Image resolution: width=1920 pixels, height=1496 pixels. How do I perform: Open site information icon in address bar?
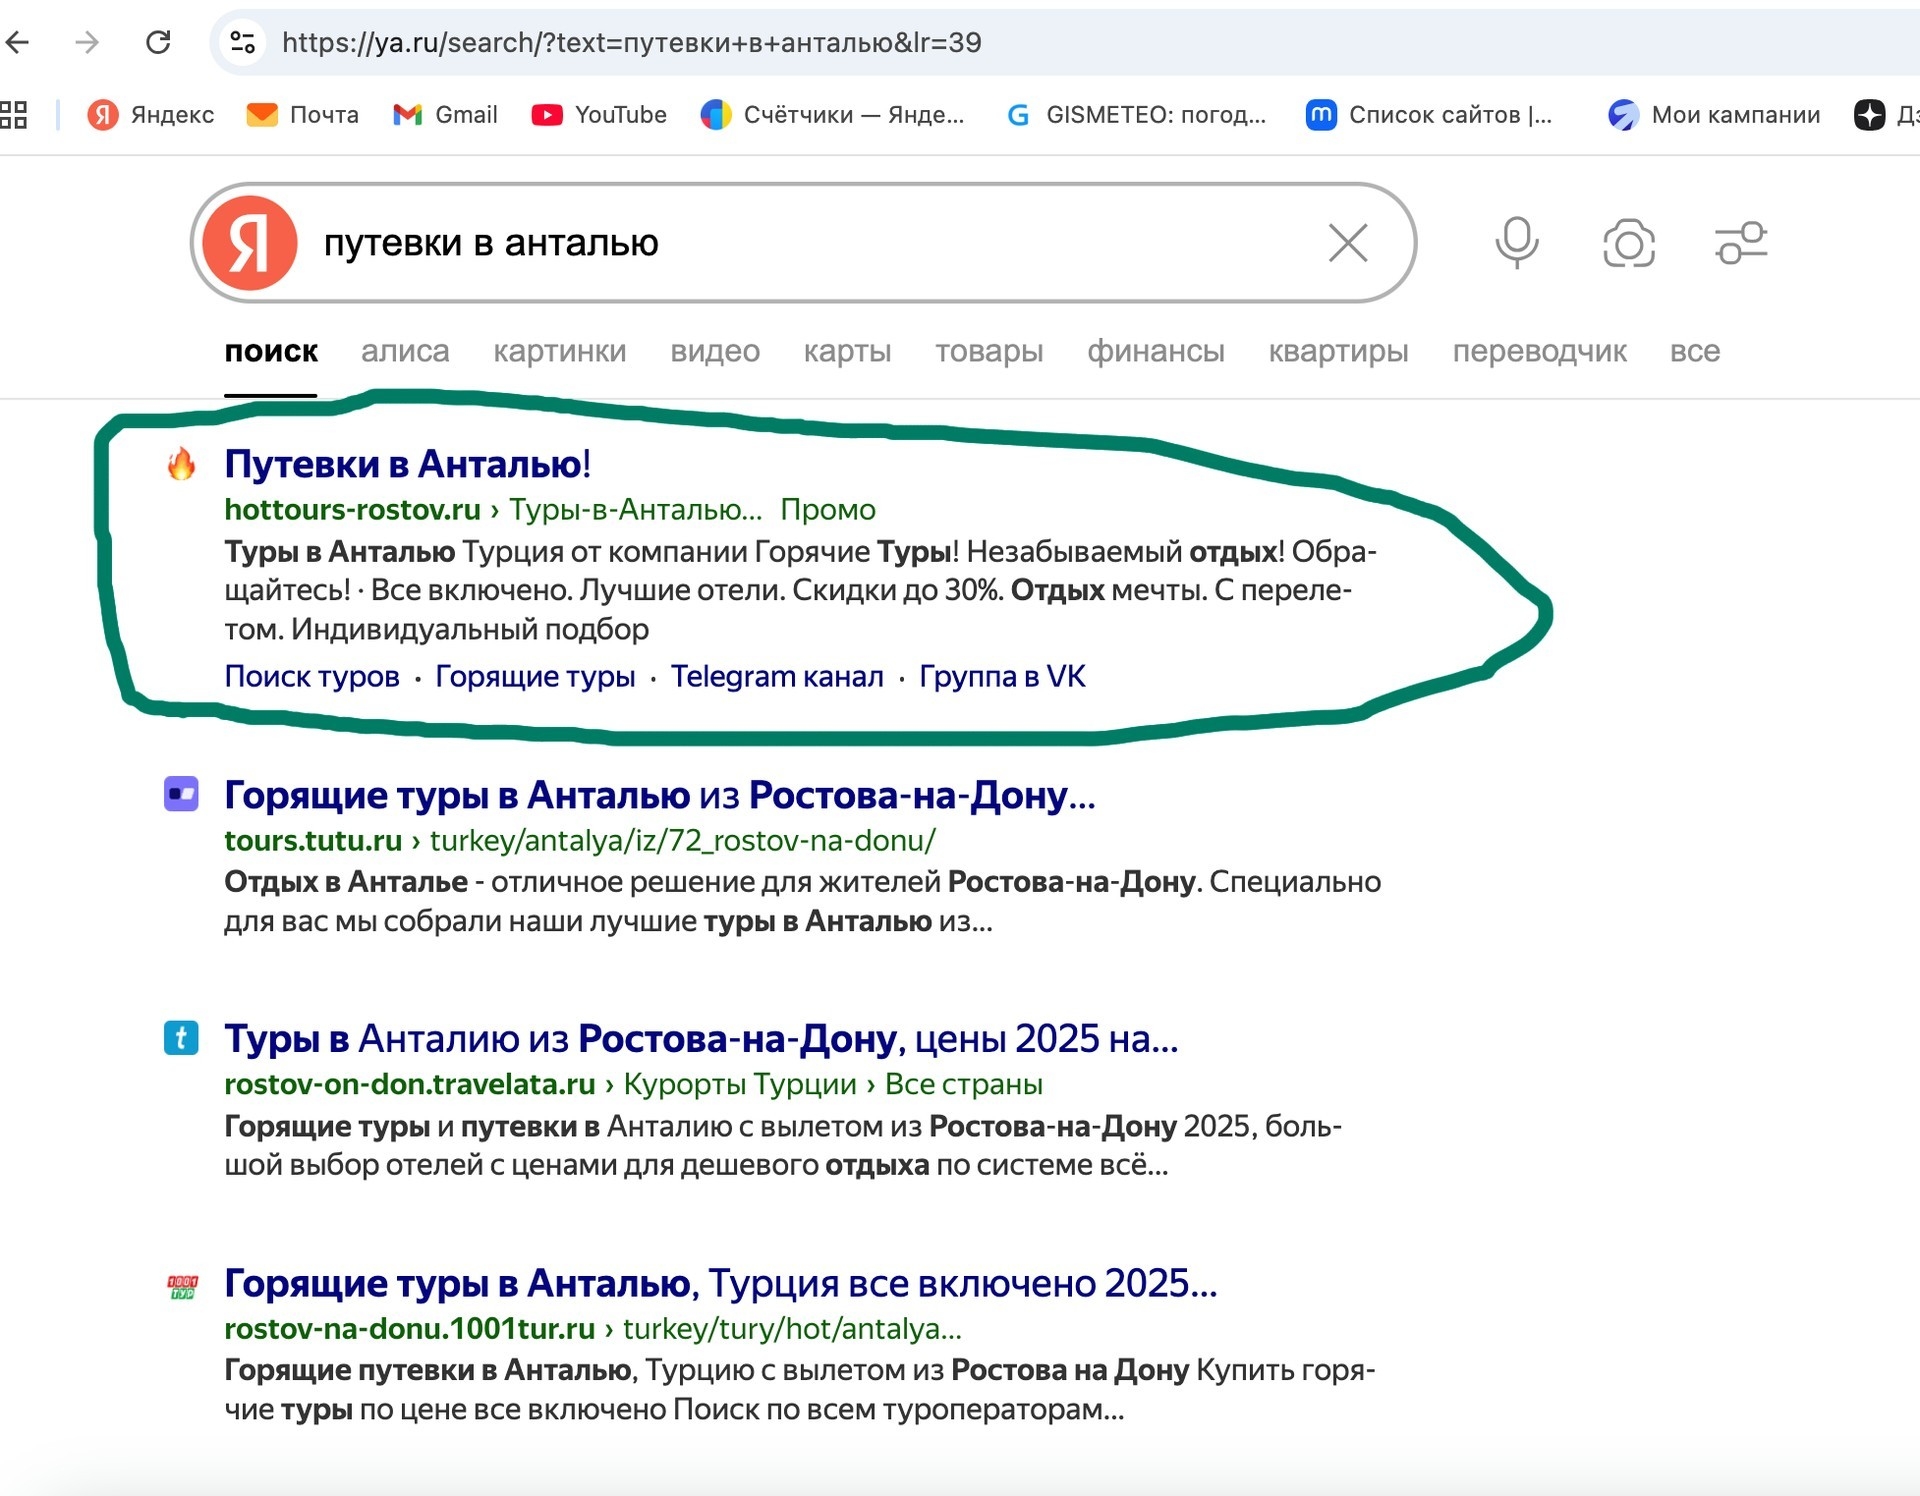tap(243, 42)
